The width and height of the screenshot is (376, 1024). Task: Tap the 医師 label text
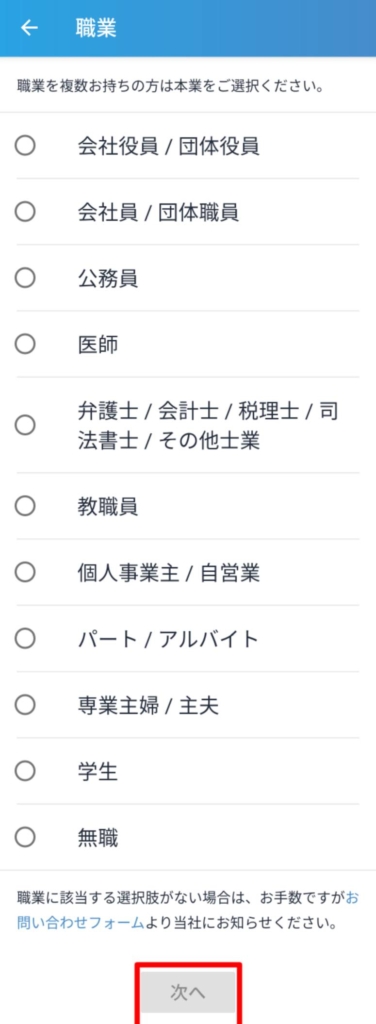(97, 344)
